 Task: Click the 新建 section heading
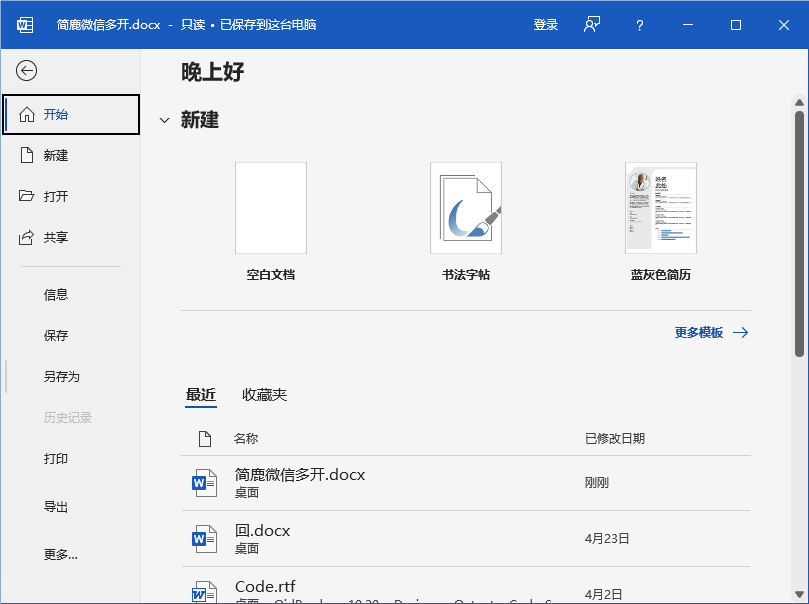200,120
